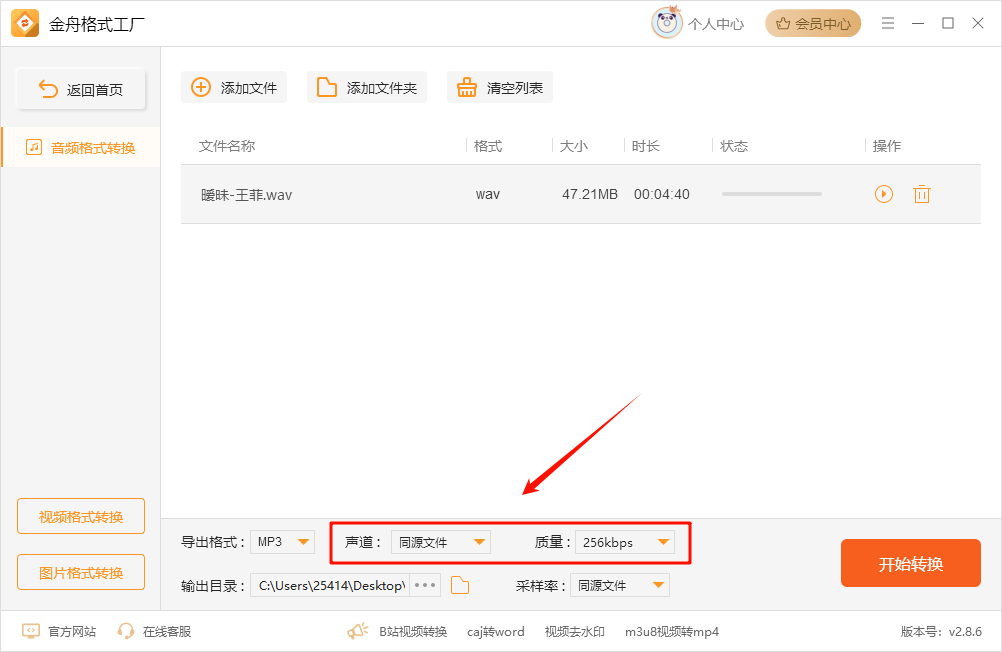Select 音频格式转换 sidebar tab
This screenshot has height=652, width=1002.
tap(81, 148)
